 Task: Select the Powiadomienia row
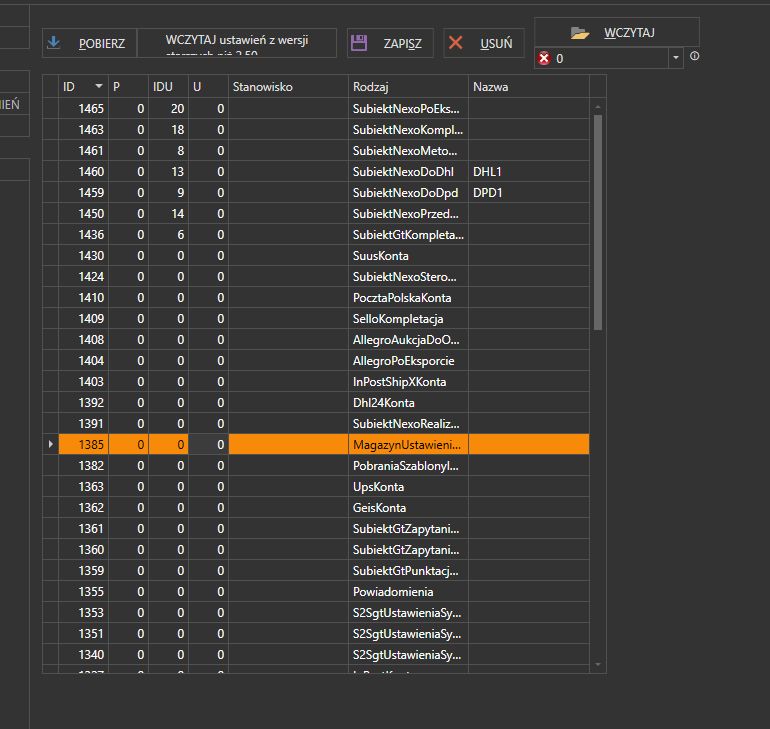(324, 592)
